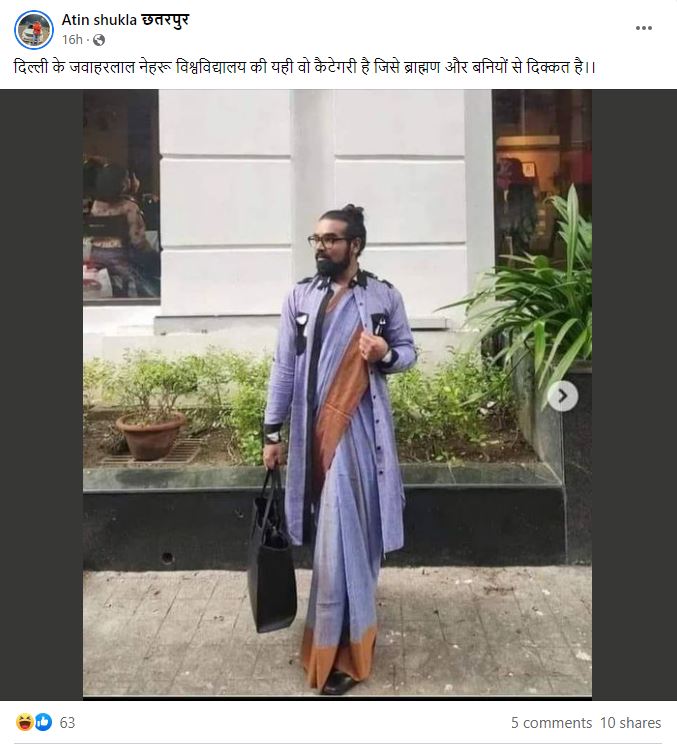The height and width of the screenshot is (744, 677).
Task: Open reaction count 63 details
Action: (x=67, y=723)
